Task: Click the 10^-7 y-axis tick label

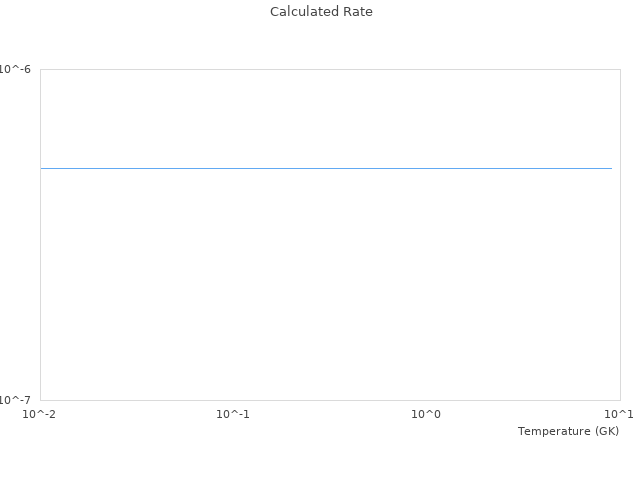Action: (x=16, y=400)
